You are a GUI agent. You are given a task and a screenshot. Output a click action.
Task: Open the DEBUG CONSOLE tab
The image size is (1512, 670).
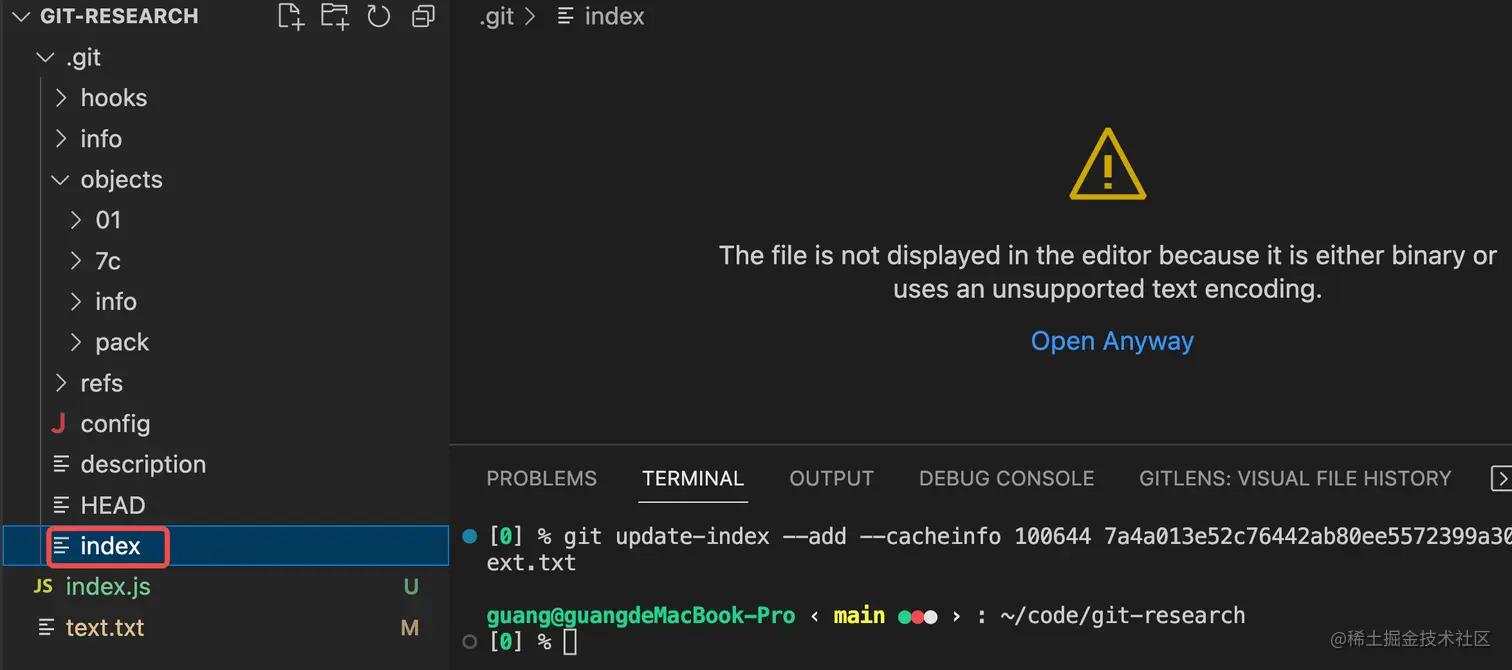click(1006, 478)
